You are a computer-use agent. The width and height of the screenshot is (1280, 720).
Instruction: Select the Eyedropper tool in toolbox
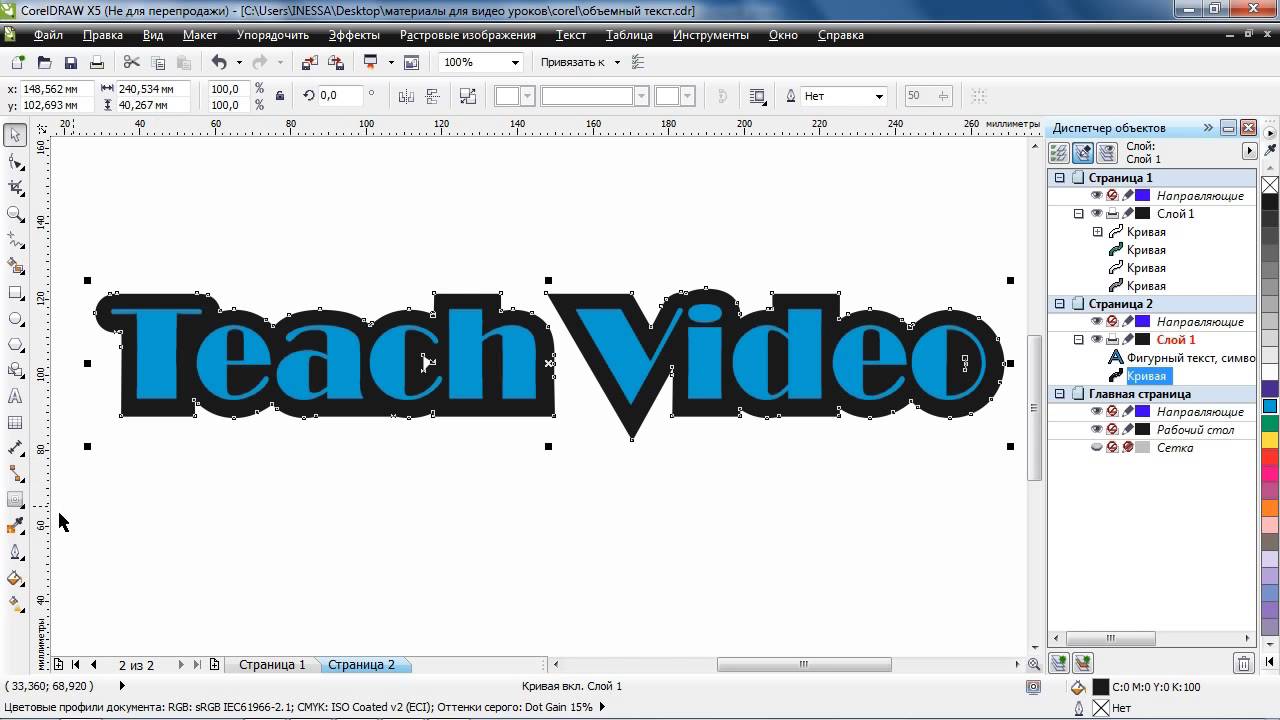15,526
